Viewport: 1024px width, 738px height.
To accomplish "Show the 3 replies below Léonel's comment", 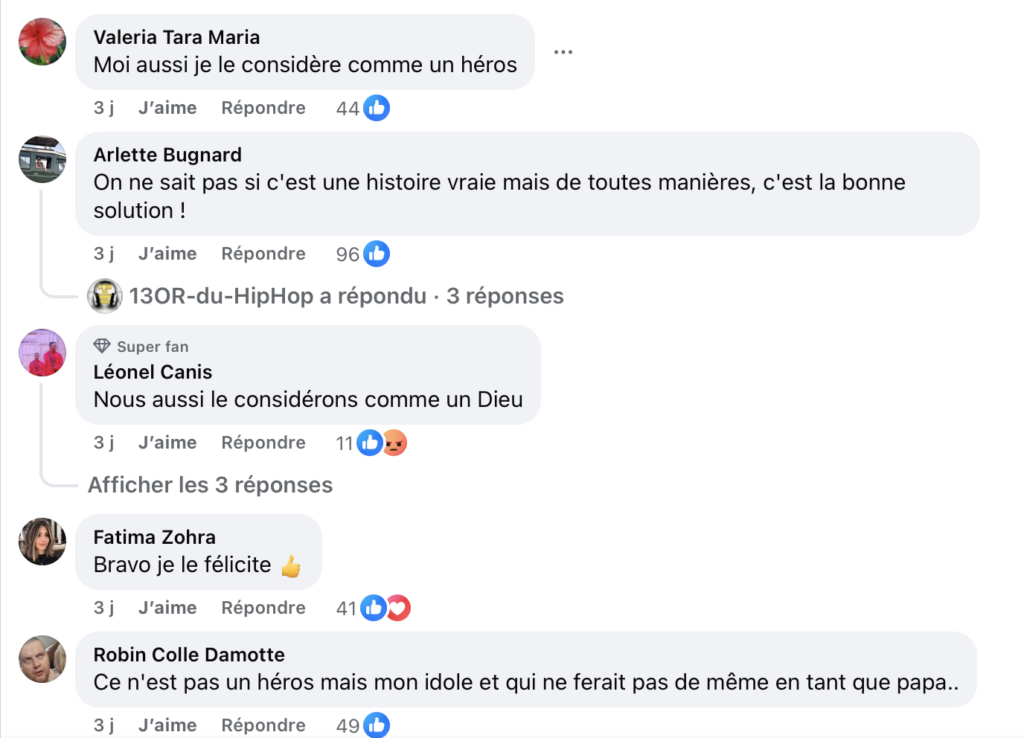I will pos(209,484).
